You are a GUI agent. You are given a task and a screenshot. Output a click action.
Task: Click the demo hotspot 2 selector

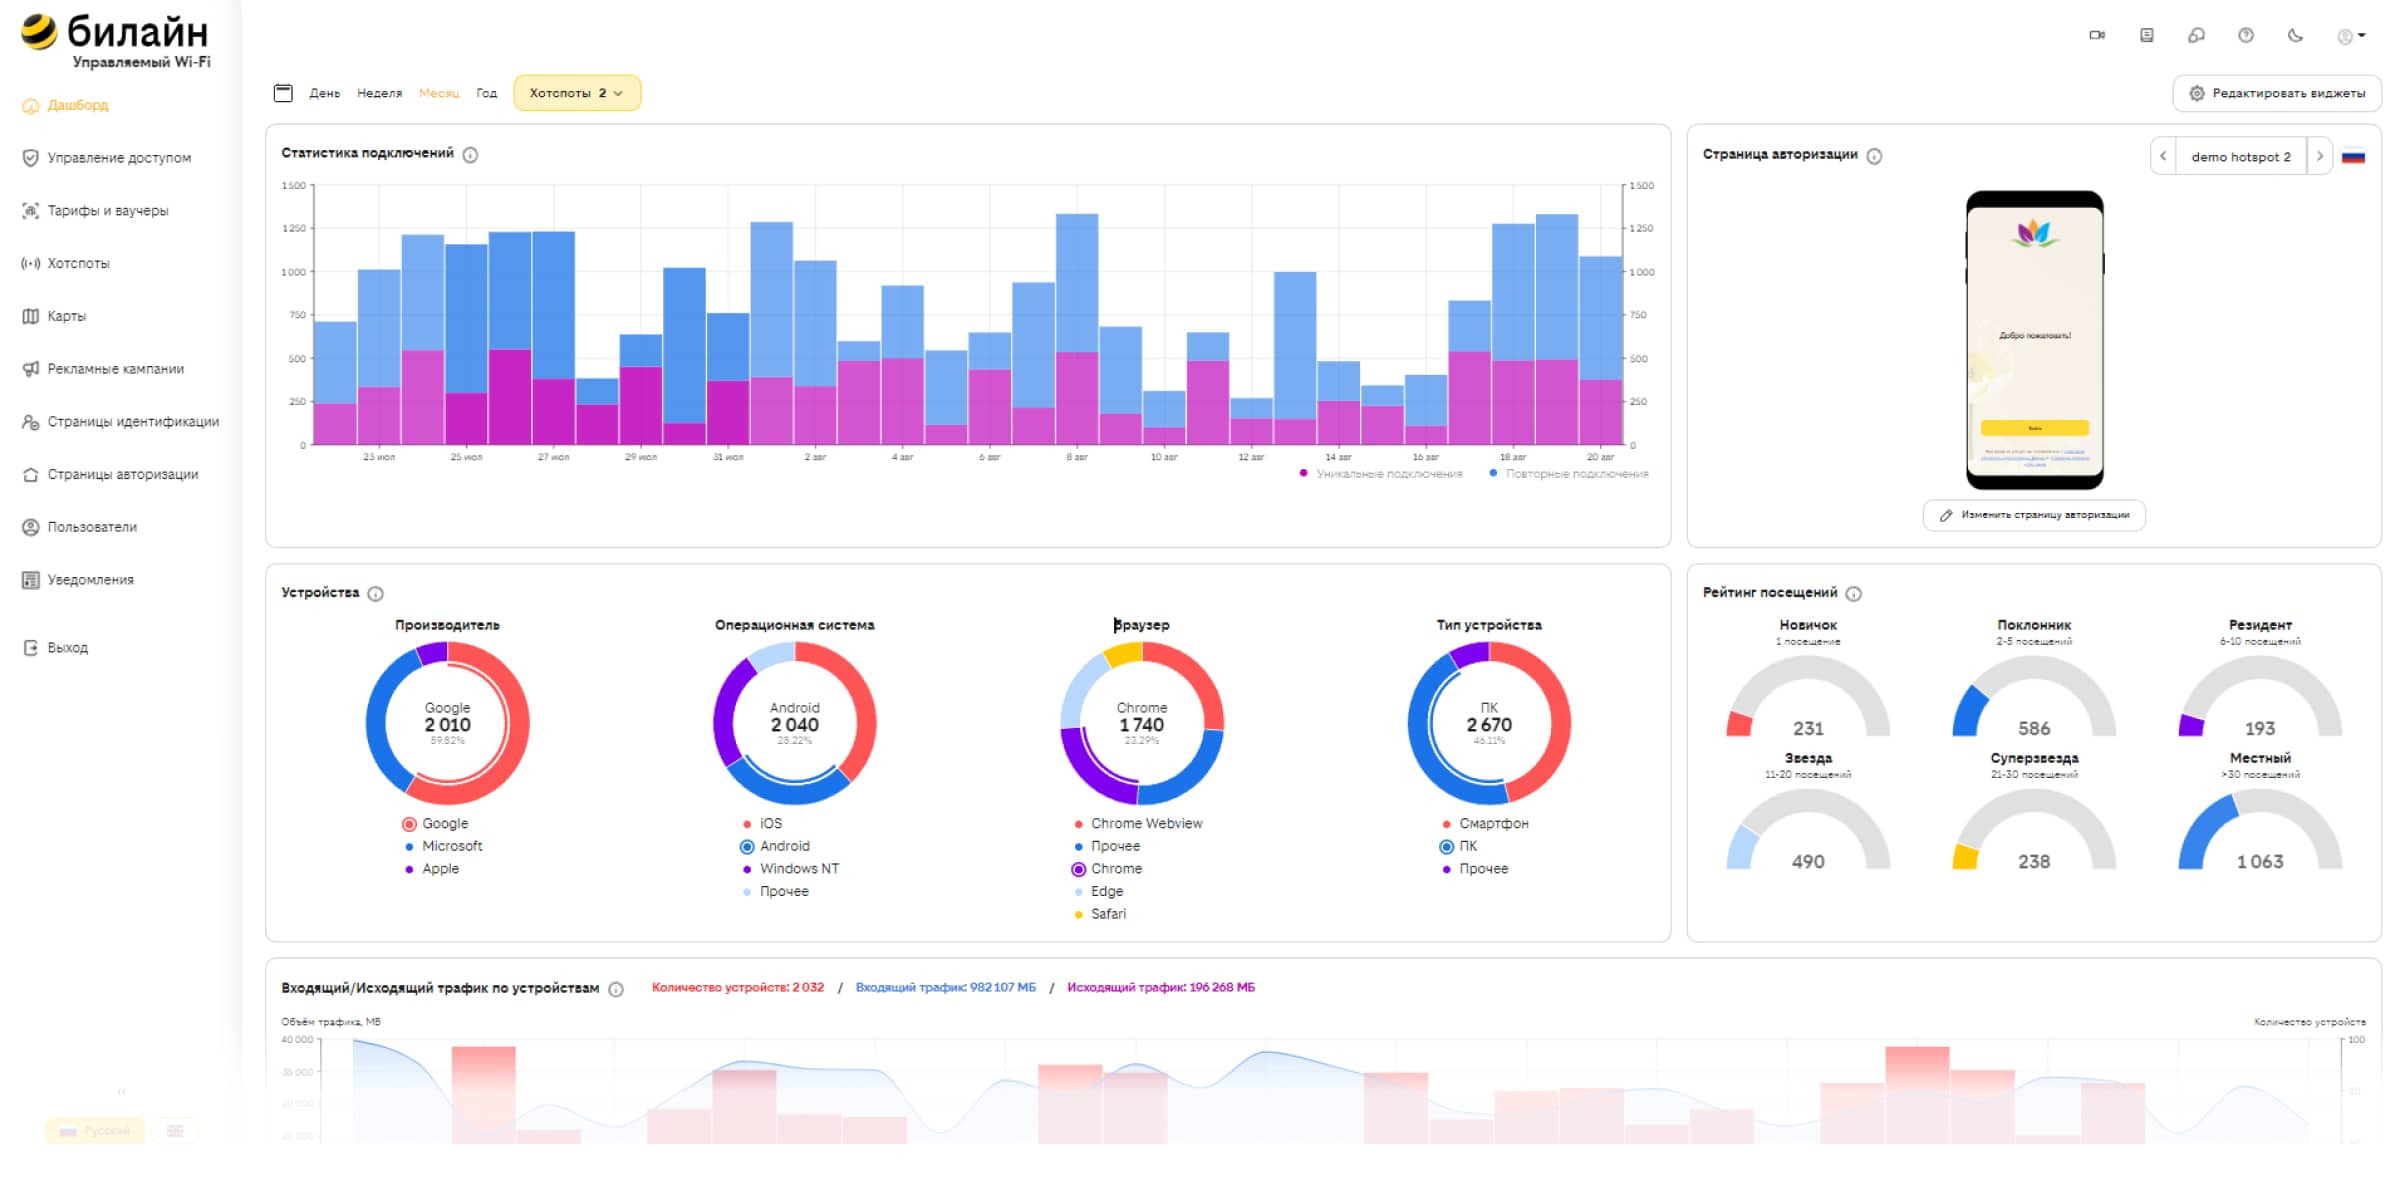coord(2241,157)
